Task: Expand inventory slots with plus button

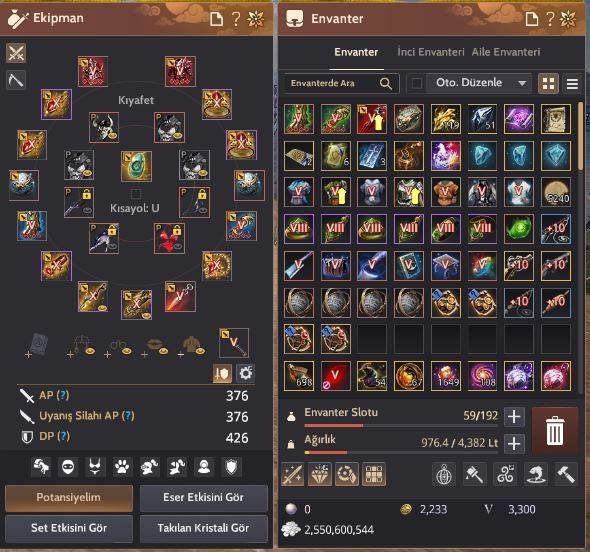Action: pos(514,417)
